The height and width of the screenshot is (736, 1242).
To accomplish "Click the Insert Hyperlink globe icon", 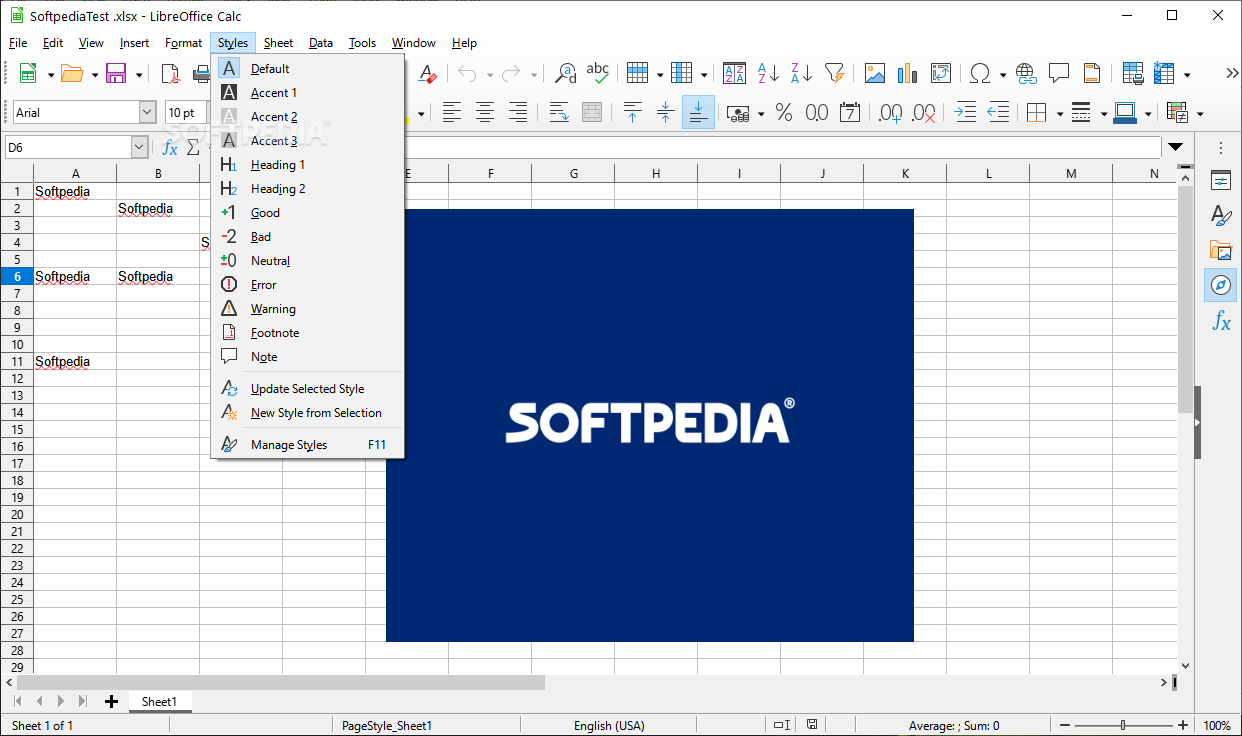I will pyautogui.click(x=1026, y=73).
